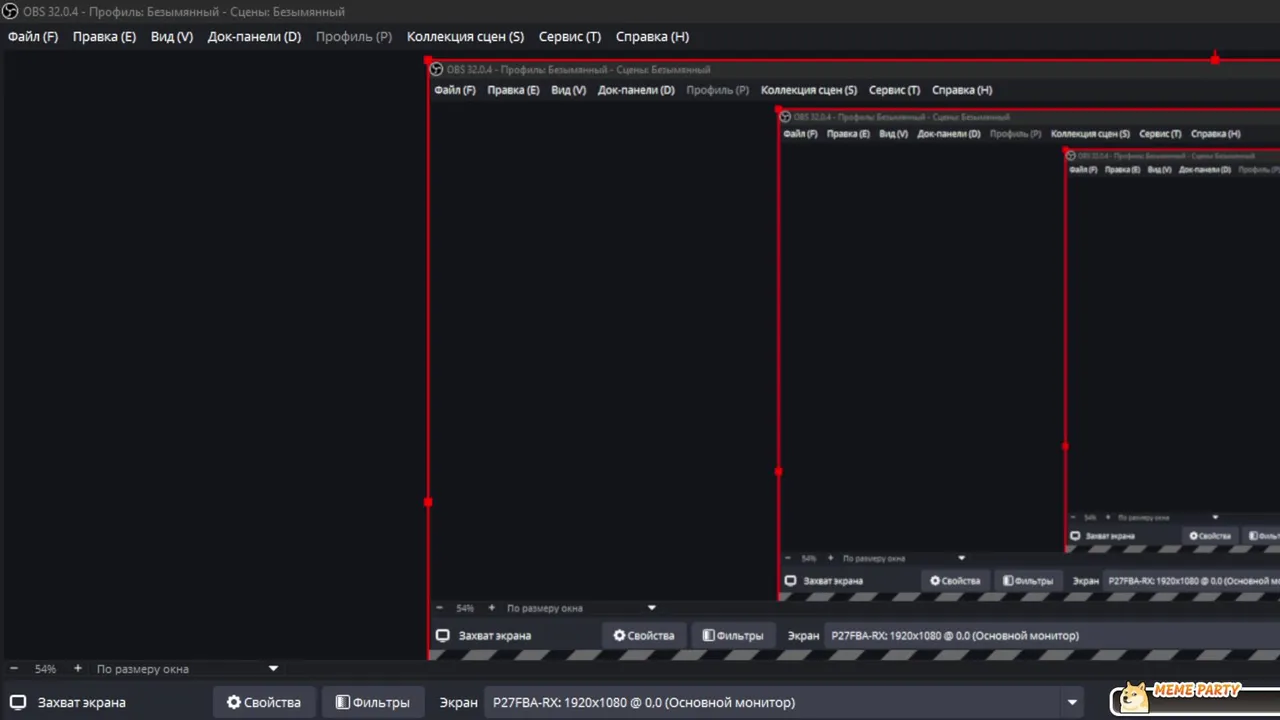Click the greyed Профиль (P) menu in main window
This screenshot has height=720, width=1280.
tap(354, 36)
